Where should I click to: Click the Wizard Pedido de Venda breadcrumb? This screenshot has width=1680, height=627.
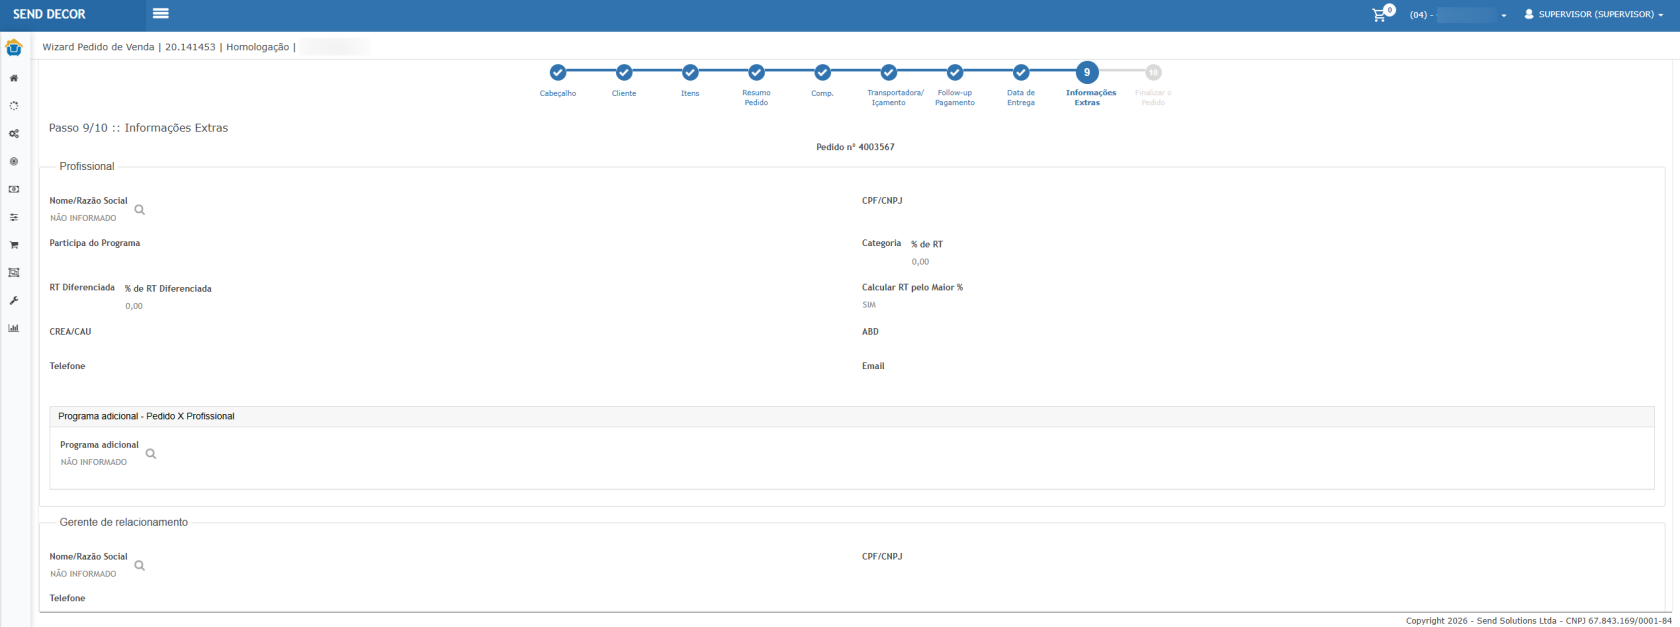click(98, 47)
